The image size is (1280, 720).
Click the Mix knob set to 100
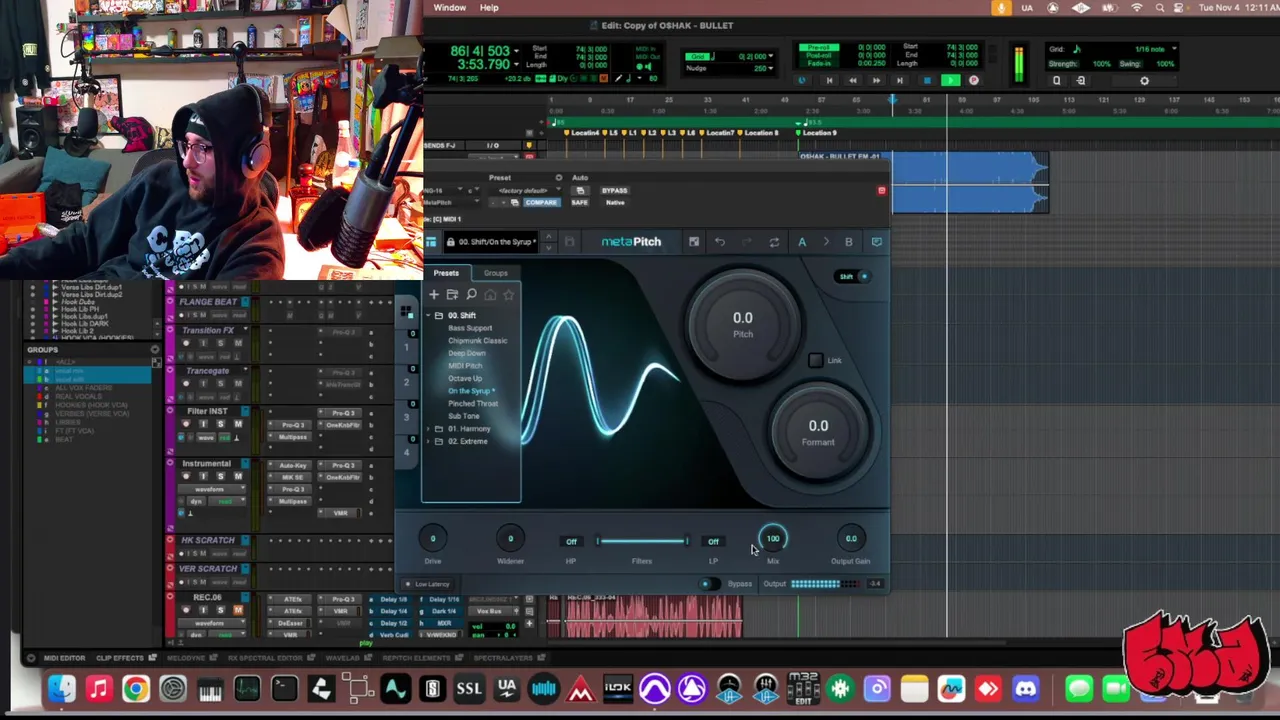coord(773,539)
